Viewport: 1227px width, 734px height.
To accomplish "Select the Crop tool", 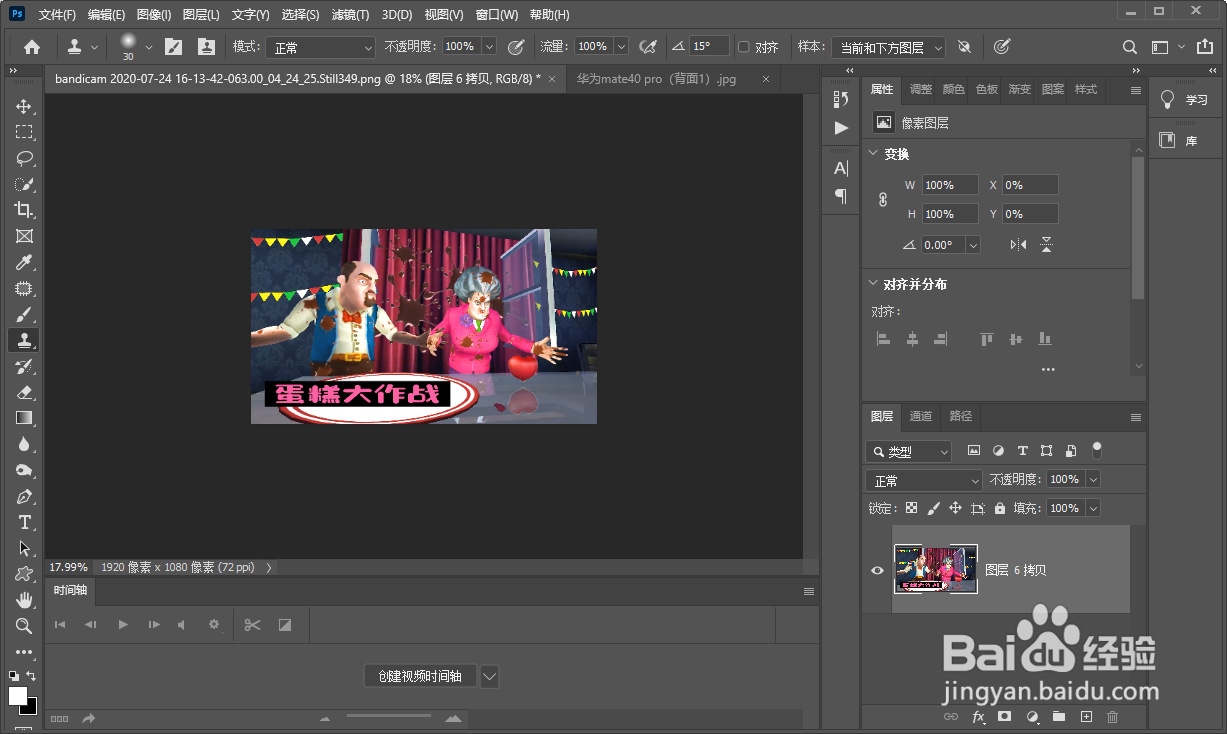I will [24, 210].
